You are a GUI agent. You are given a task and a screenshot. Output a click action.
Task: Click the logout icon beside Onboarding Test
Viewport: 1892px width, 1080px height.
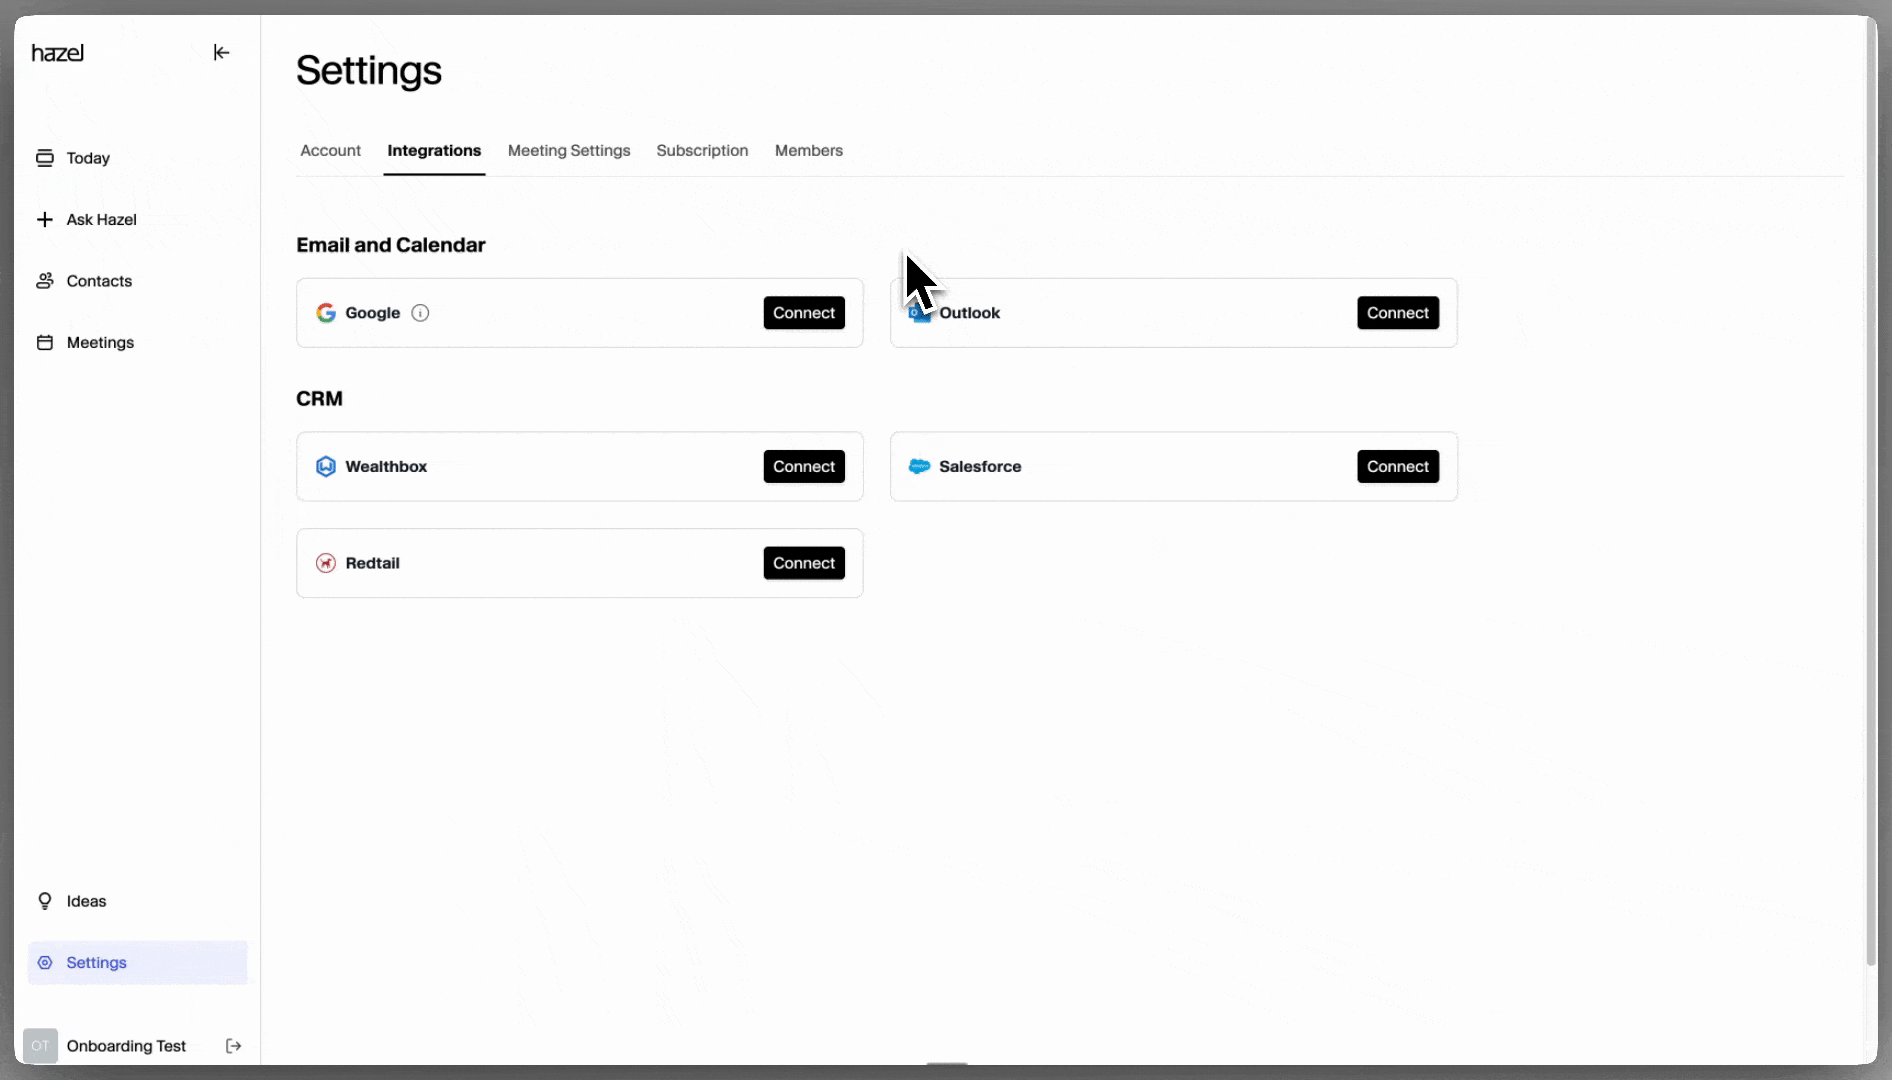point(233,1046)
